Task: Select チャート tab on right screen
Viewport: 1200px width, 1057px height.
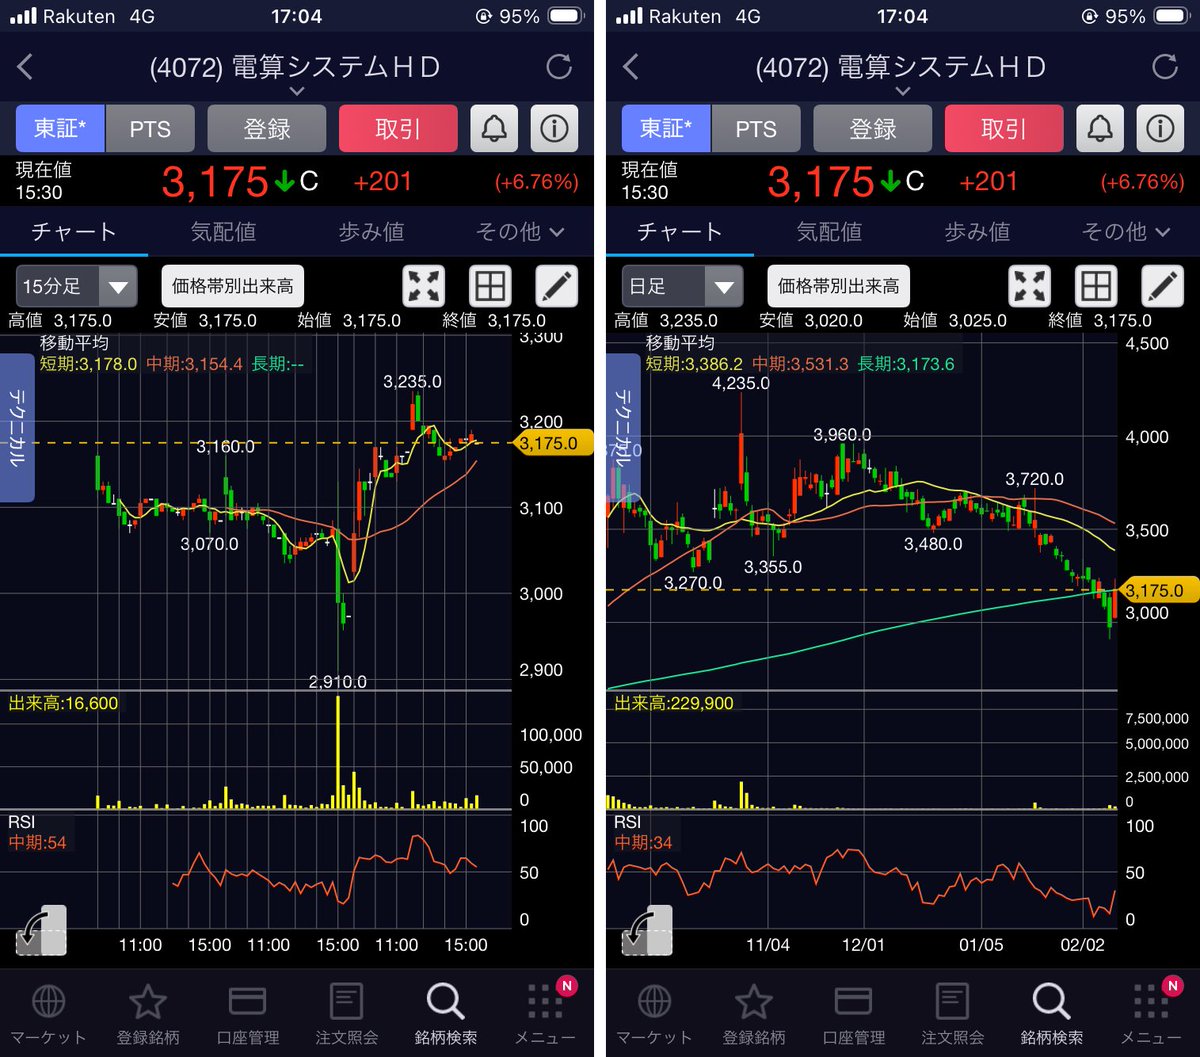Action: coord(680,232)
